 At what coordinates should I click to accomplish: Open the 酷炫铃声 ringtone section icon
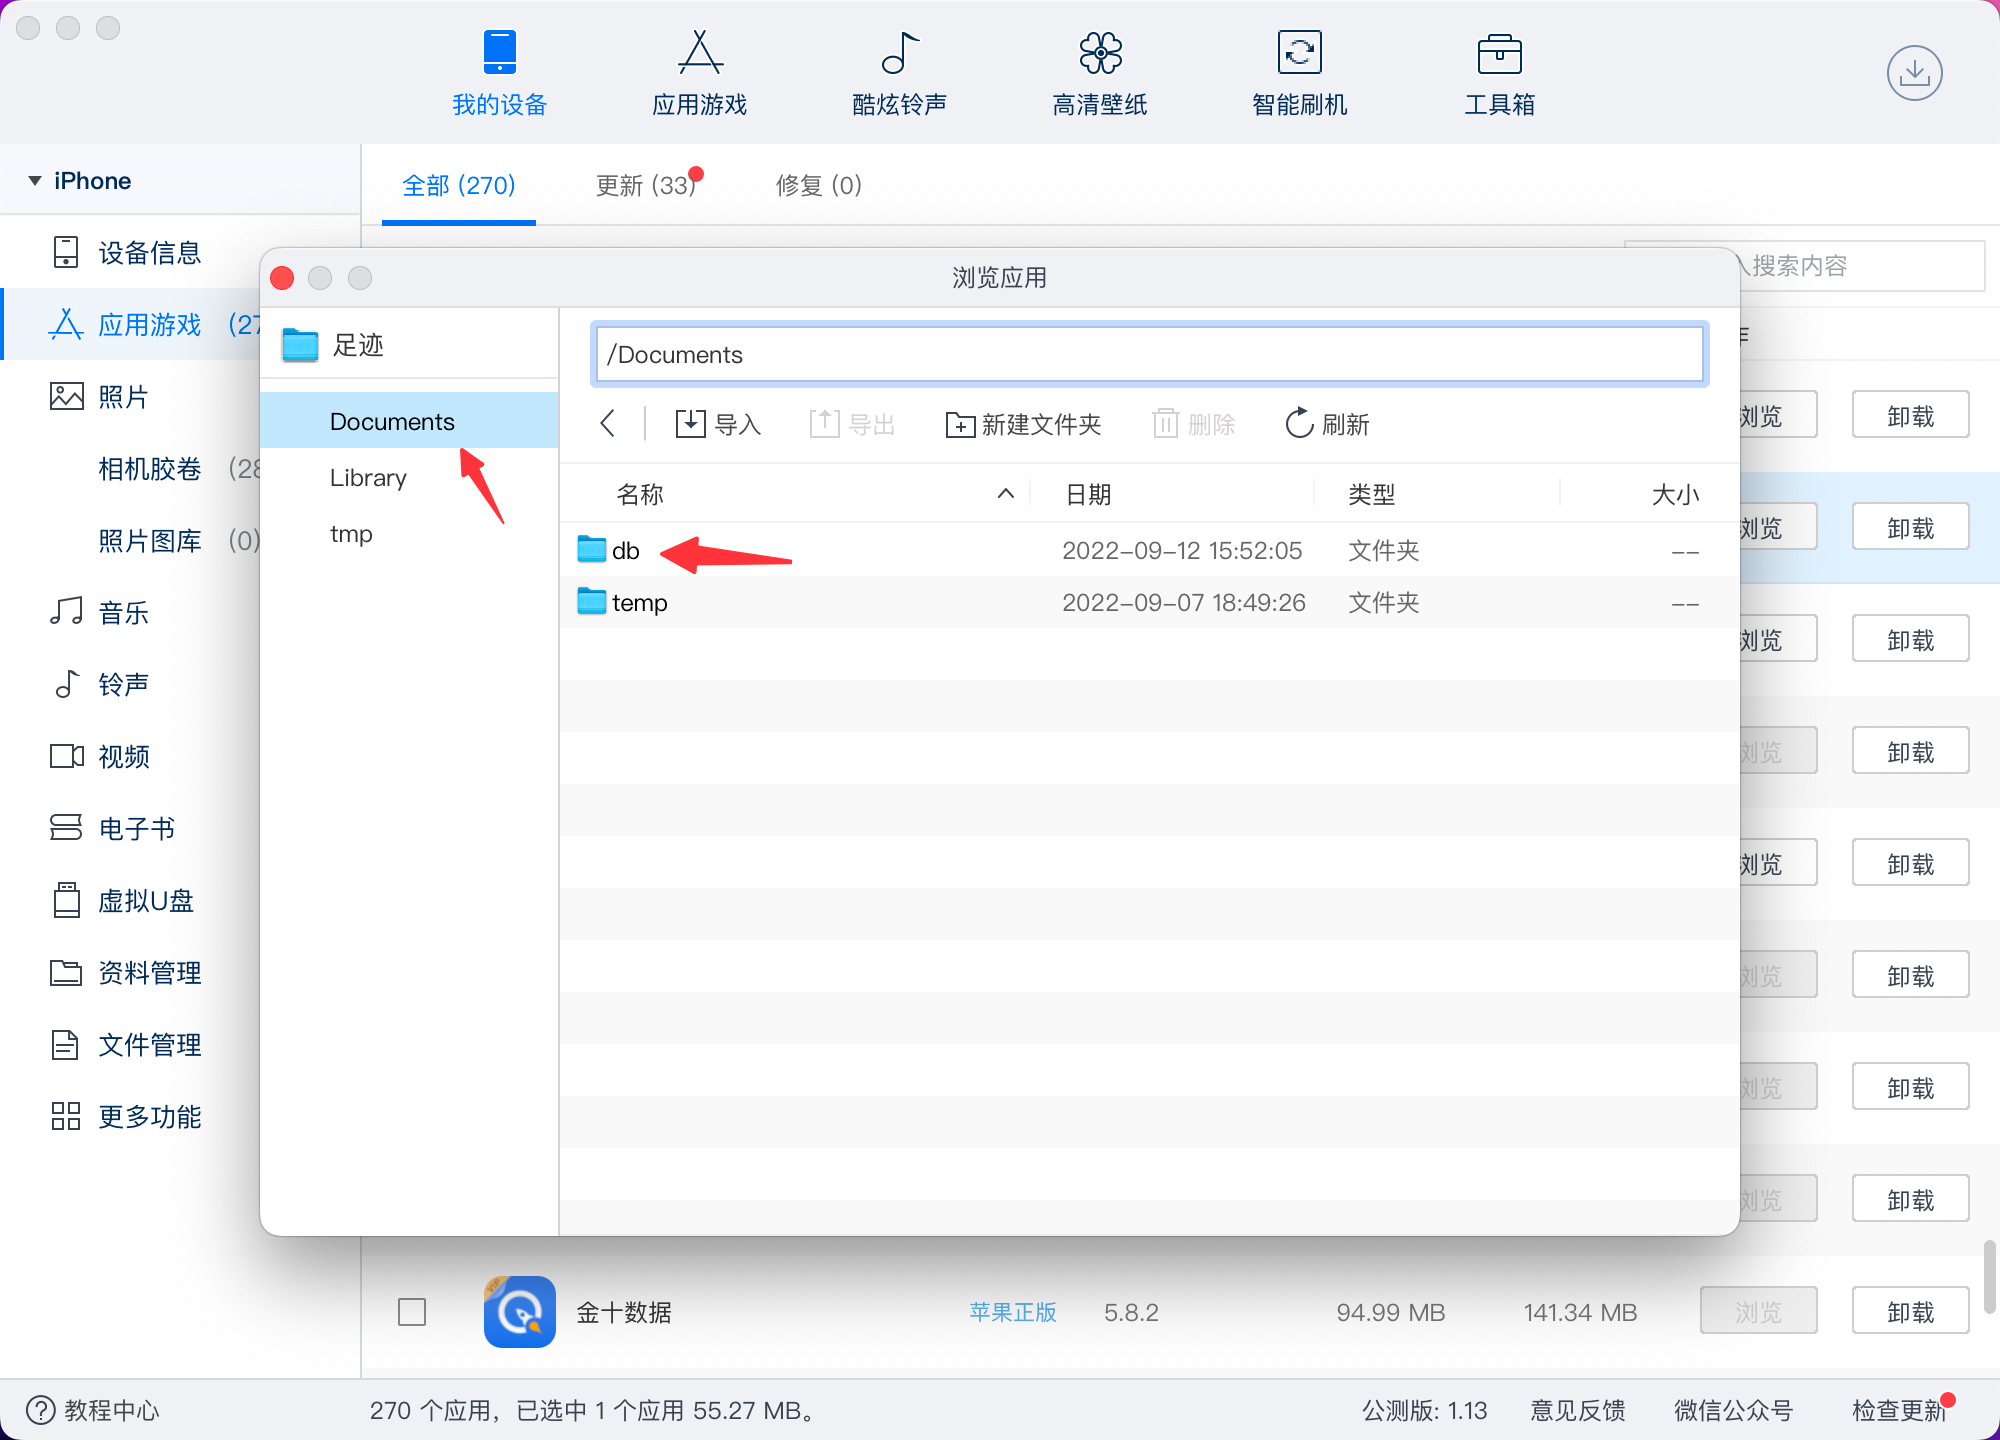(x=899, y=54)
